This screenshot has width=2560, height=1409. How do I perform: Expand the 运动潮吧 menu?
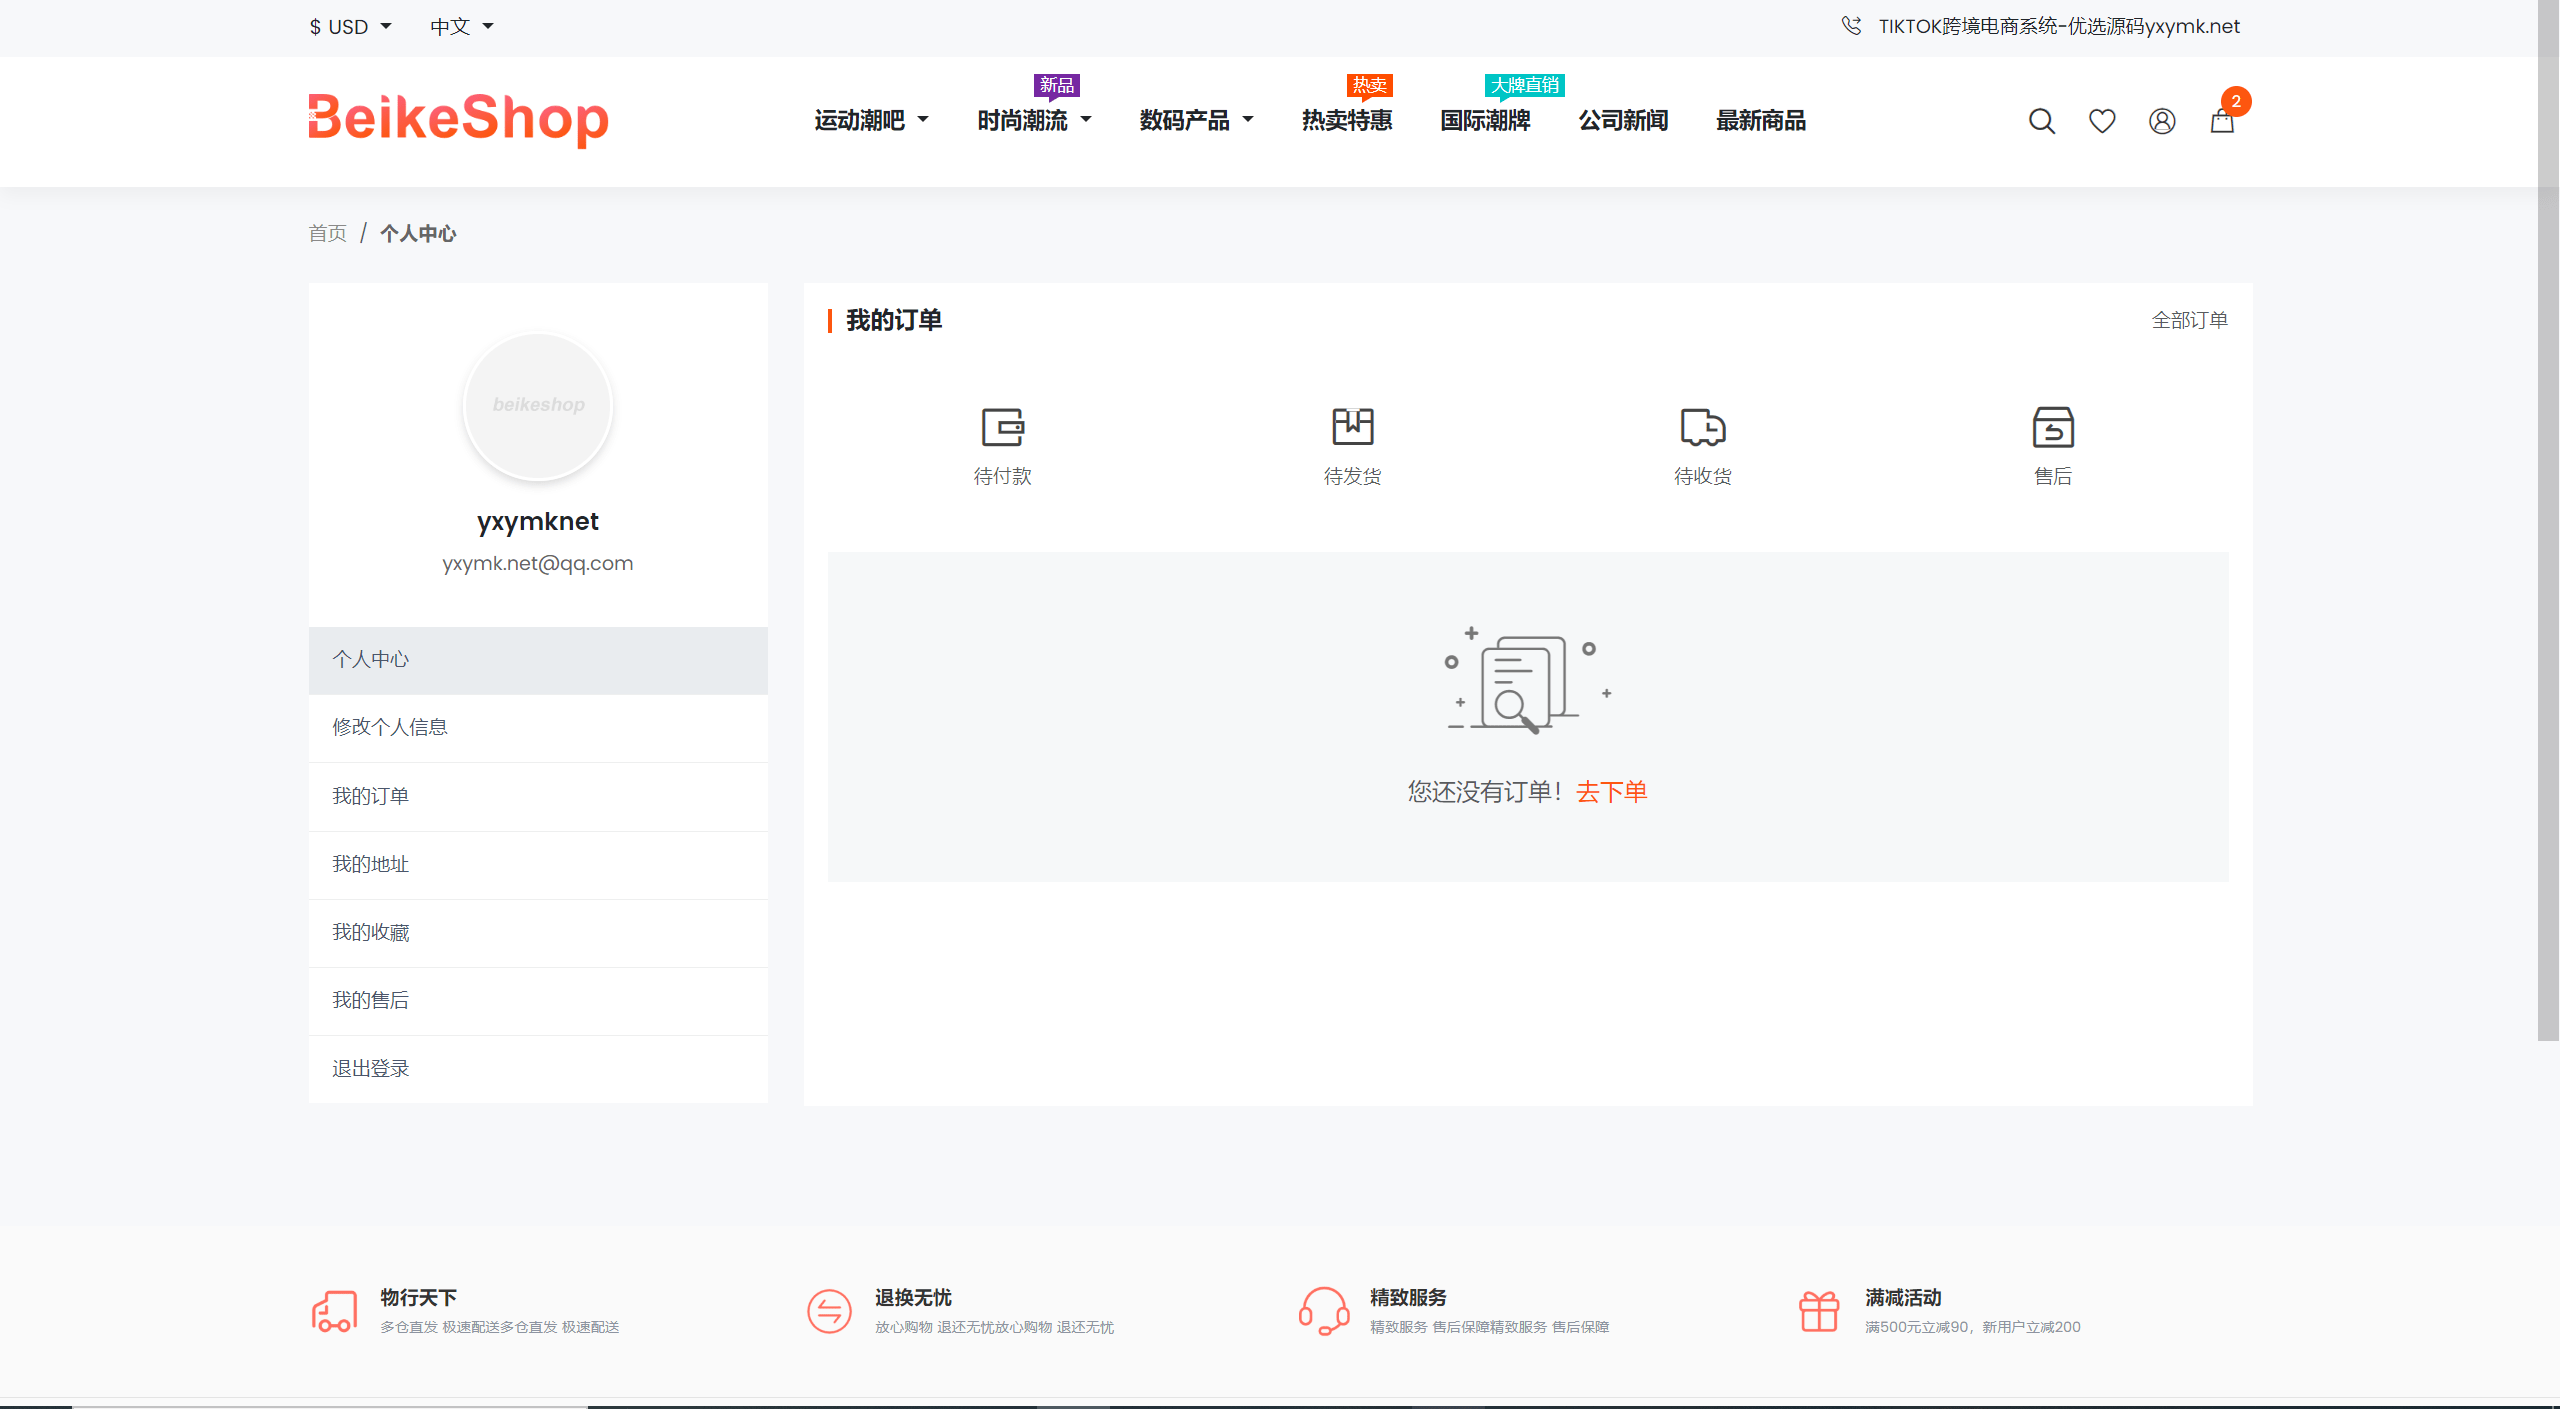[872, 121]
